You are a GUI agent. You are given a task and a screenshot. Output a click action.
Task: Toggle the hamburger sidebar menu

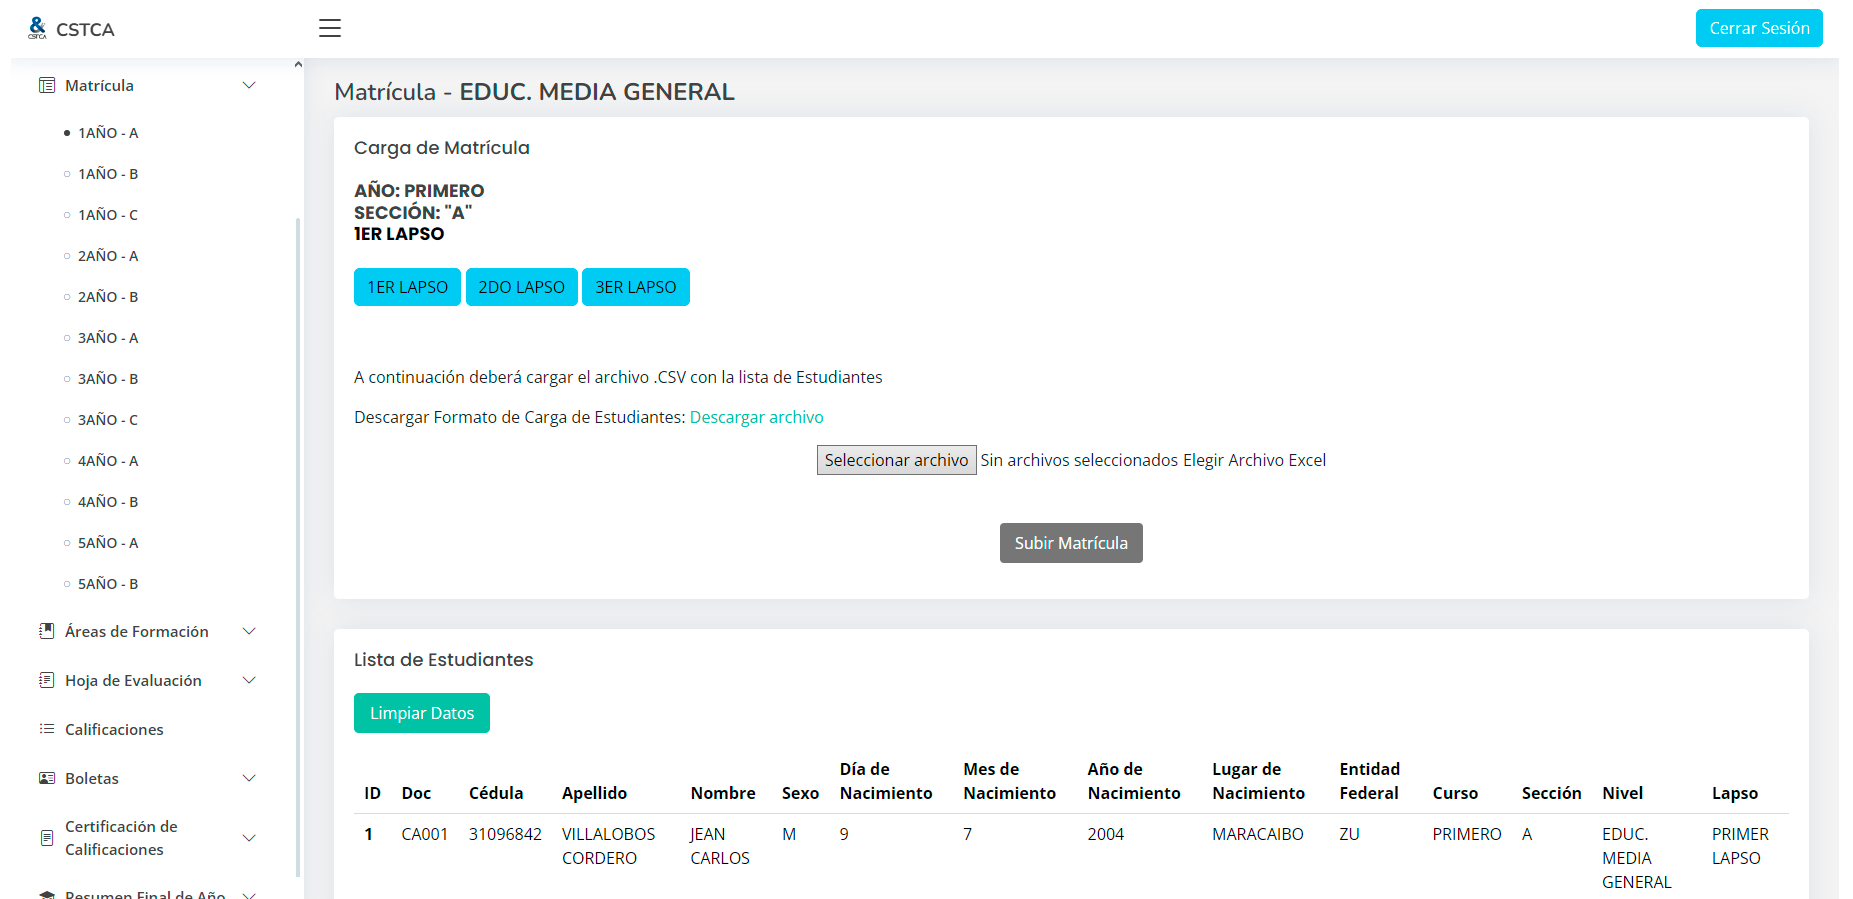coord(330,28)
